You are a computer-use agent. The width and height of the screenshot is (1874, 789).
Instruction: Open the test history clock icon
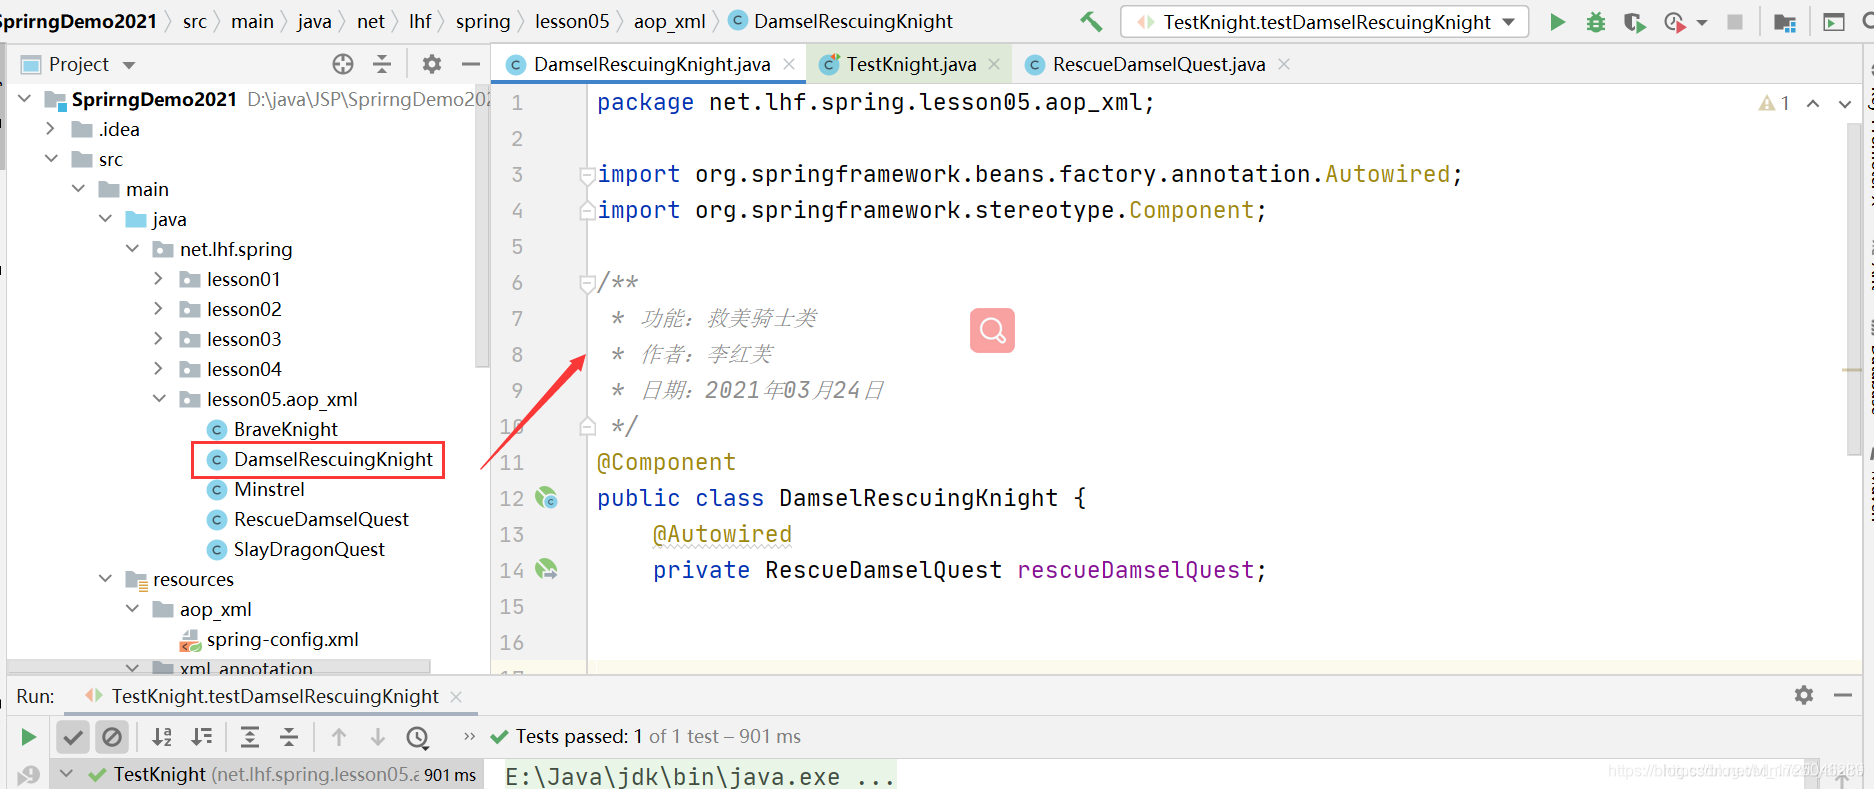[418, 737]
